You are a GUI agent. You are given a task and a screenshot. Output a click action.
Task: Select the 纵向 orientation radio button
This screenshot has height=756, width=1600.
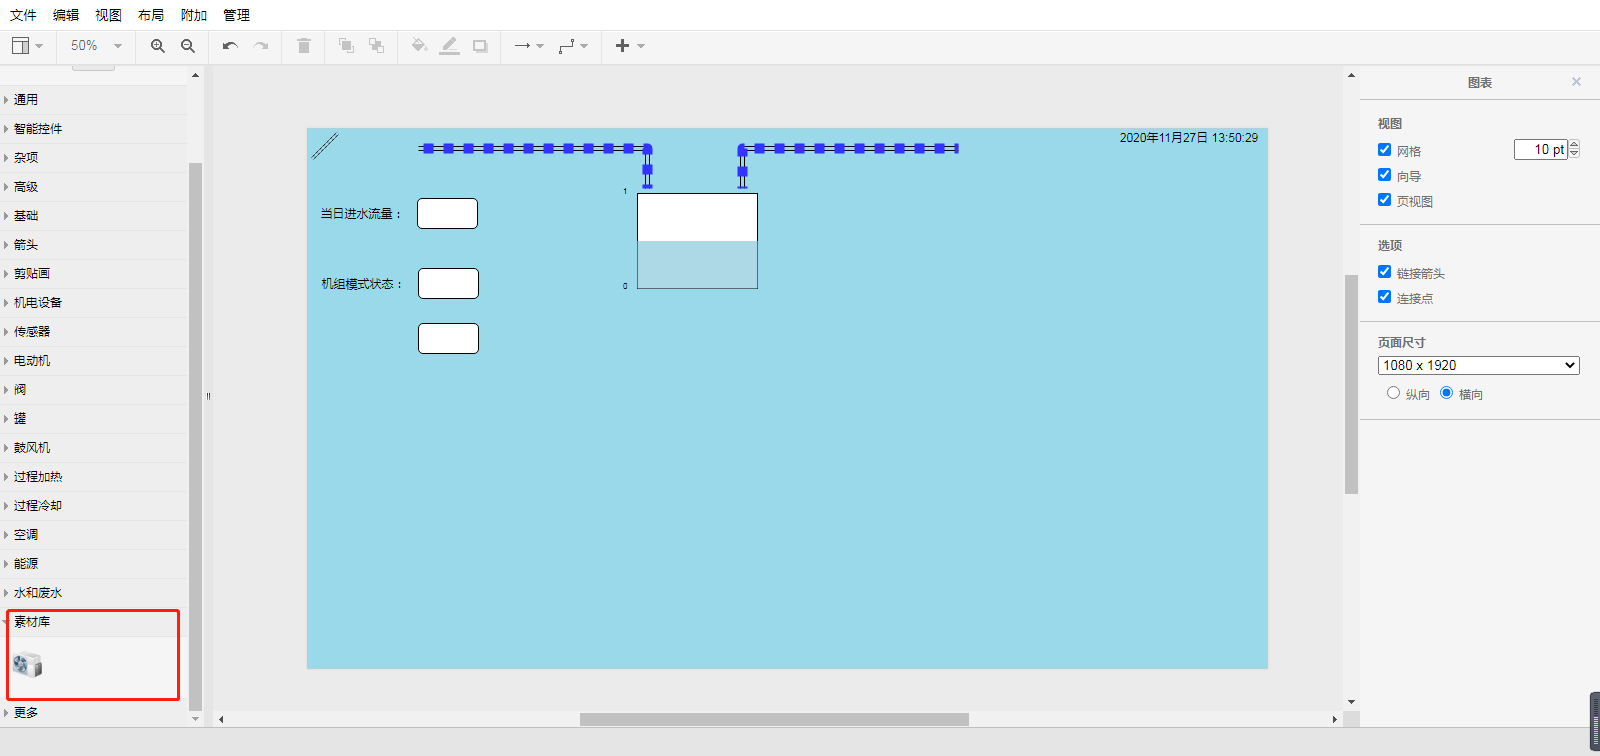[1393, 393]
